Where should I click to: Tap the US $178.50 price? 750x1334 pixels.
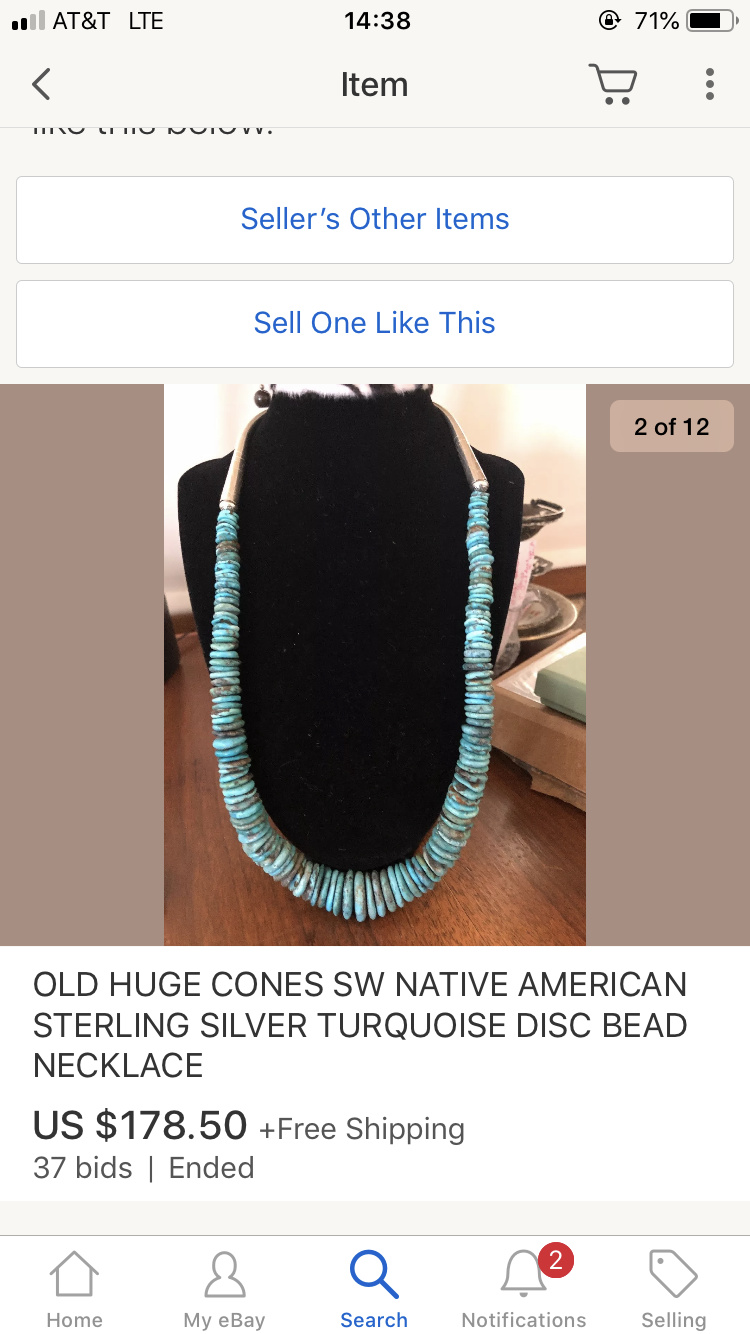[x=140, y=1126]
